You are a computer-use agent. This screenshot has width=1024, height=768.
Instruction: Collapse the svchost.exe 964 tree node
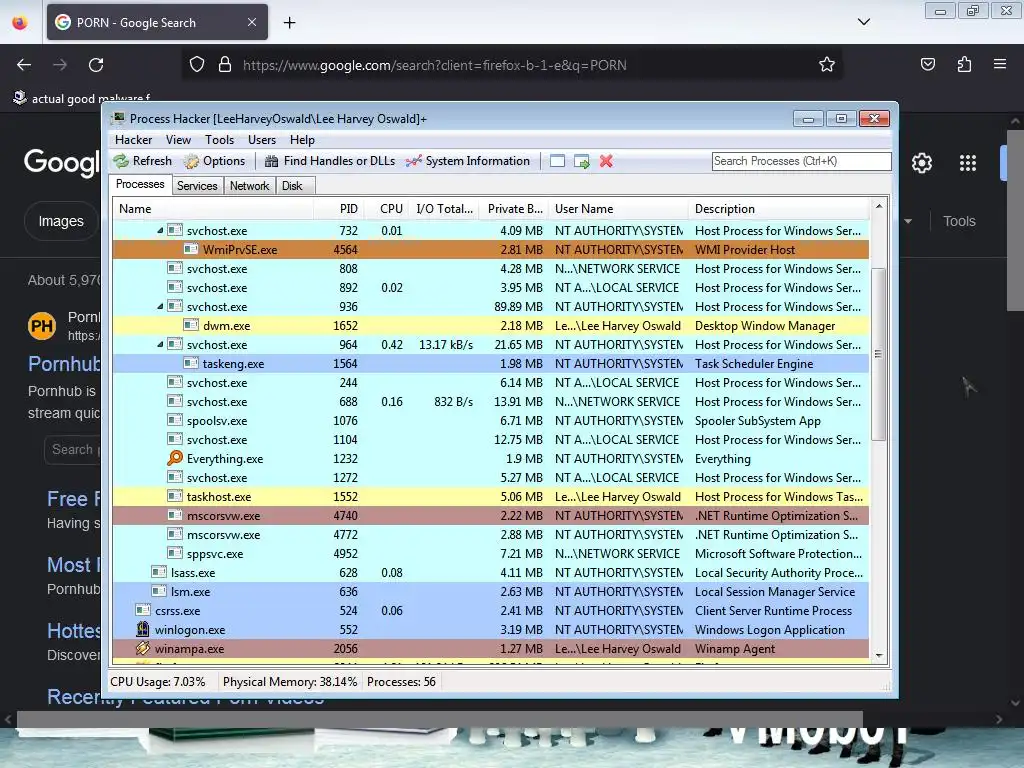[160, 344]
